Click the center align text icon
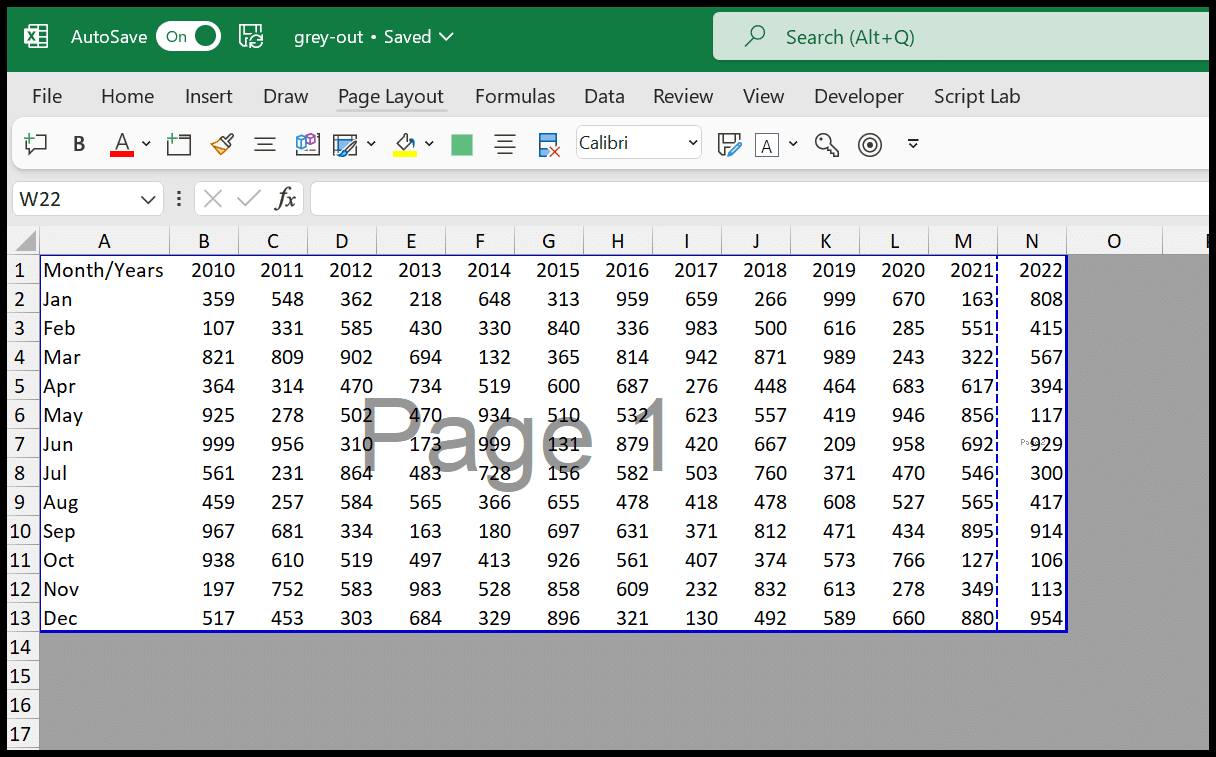This screenshot has width=1216, height=757. tap(505, 144)
